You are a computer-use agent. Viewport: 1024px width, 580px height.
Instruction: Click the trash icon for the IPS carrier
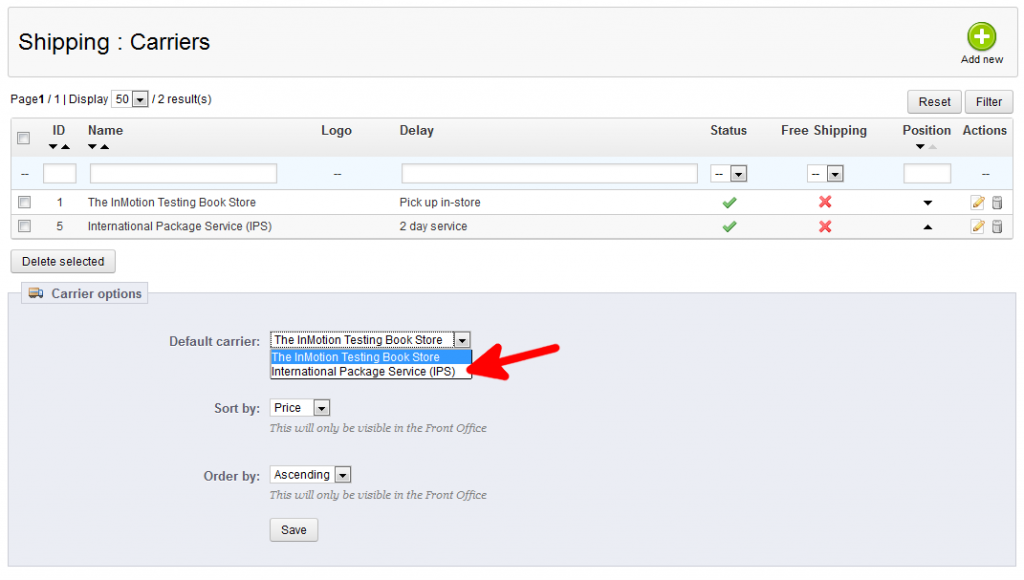pos(997,226)
